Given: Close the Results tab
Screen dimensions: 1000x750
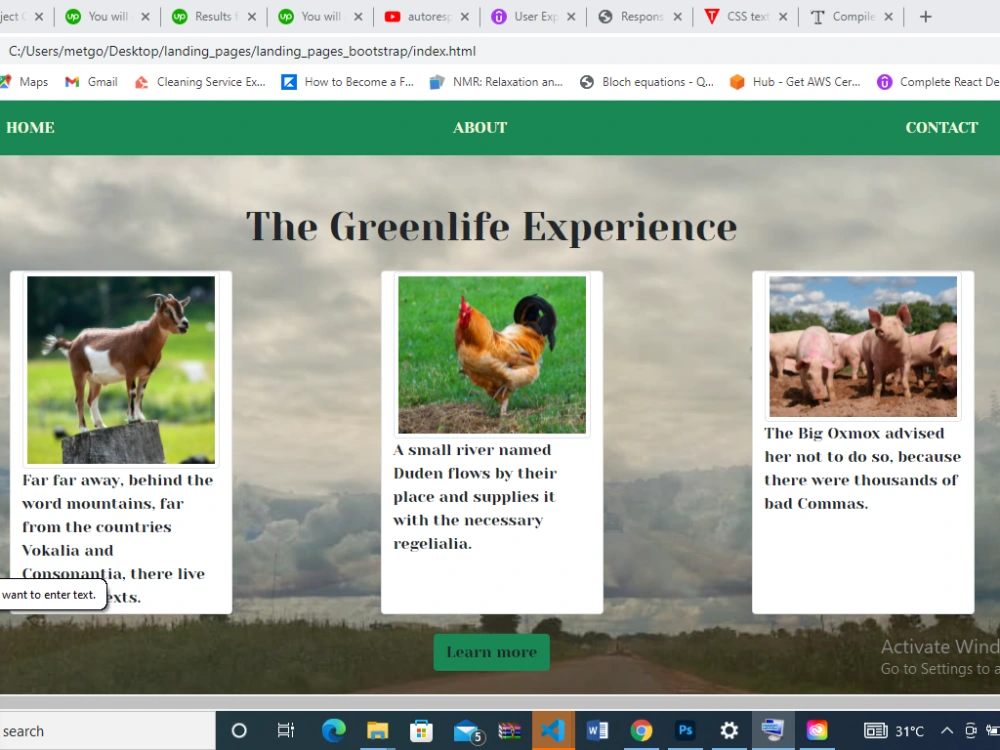Looking at the screenshot, I should pos(252,17).
